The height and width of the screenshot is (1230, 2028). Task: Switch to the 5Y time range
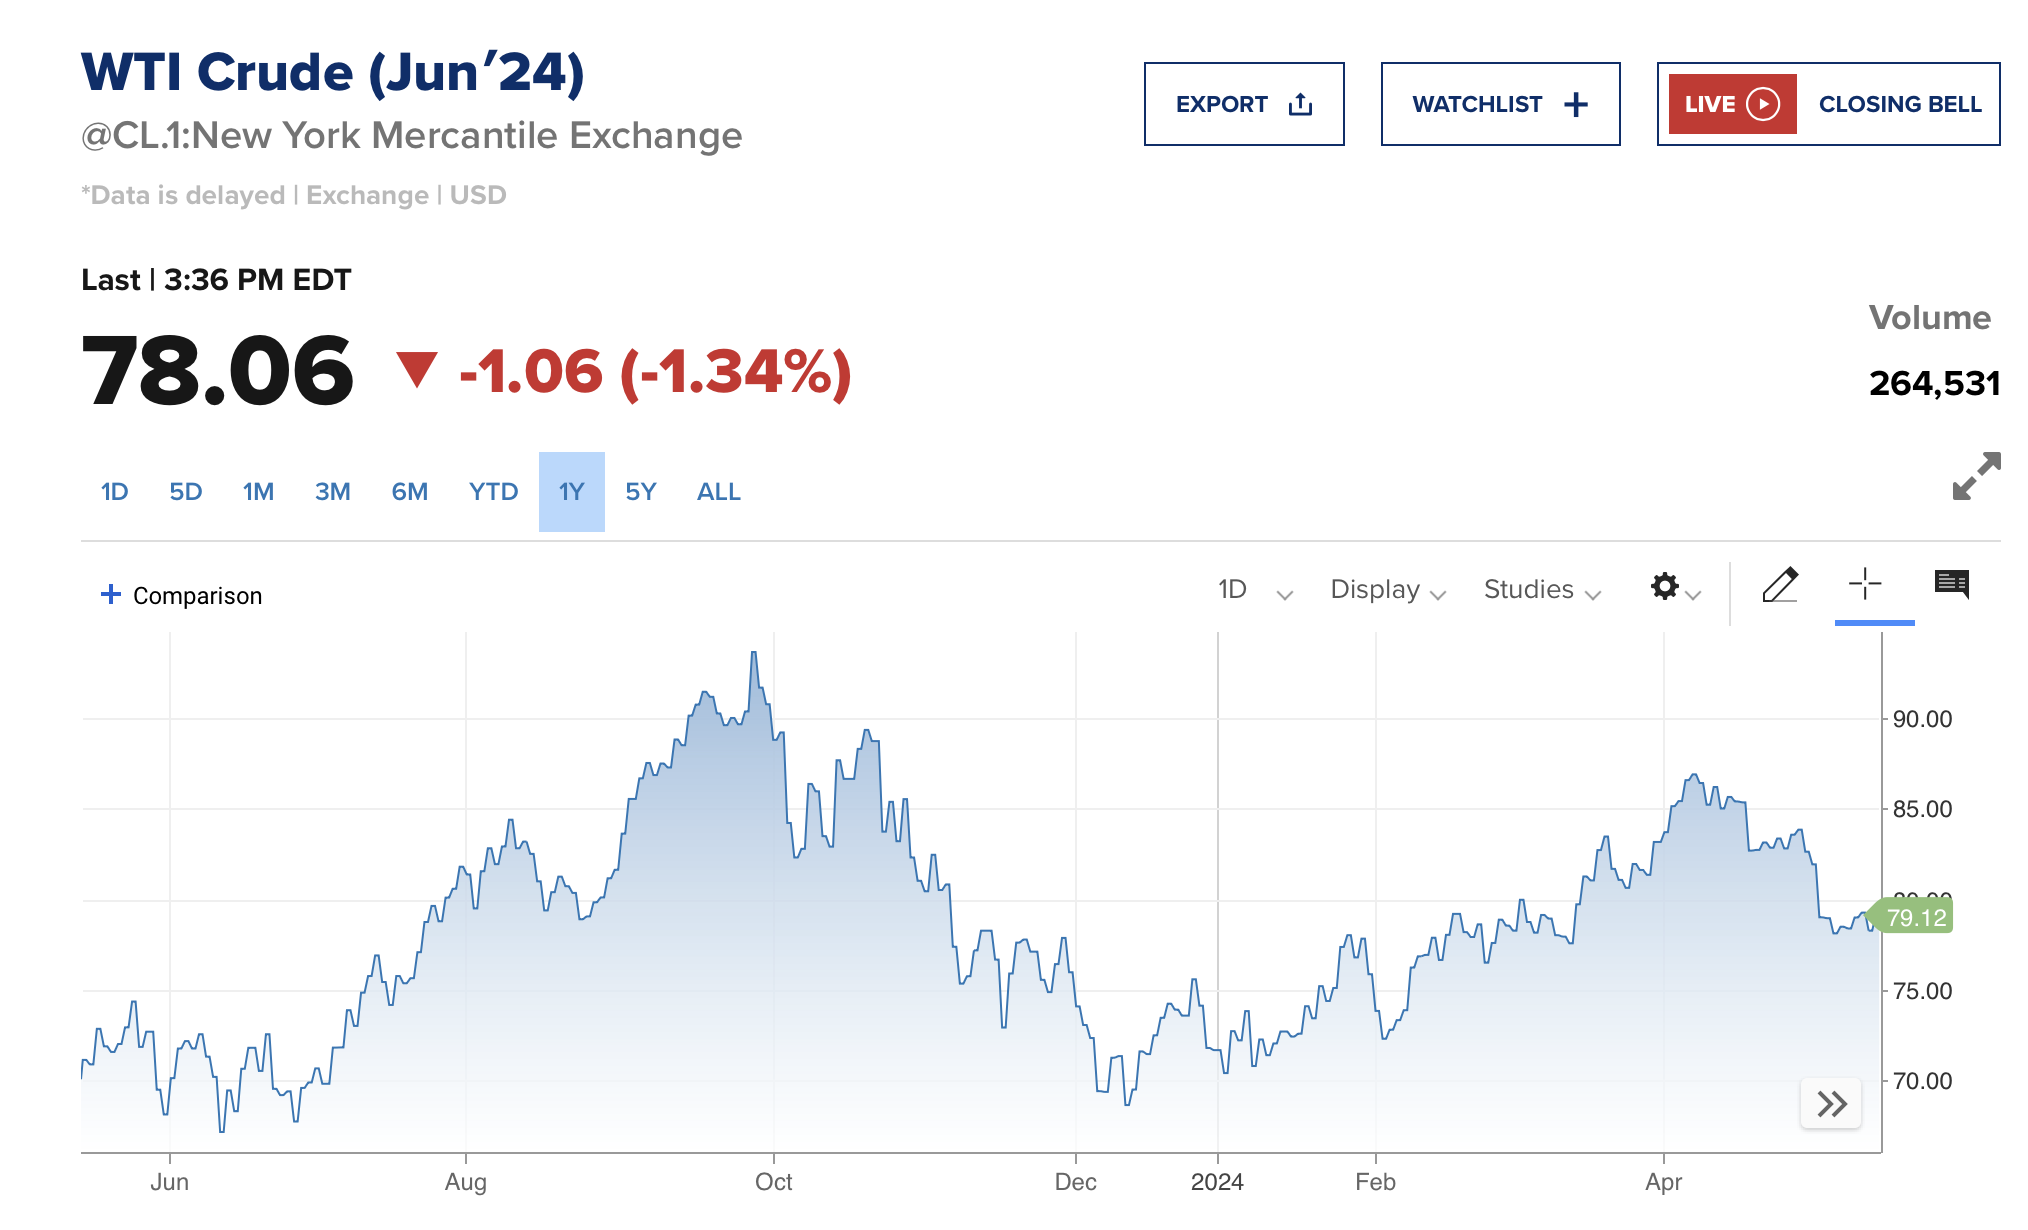pyautogui.click(x=641, y=492)
